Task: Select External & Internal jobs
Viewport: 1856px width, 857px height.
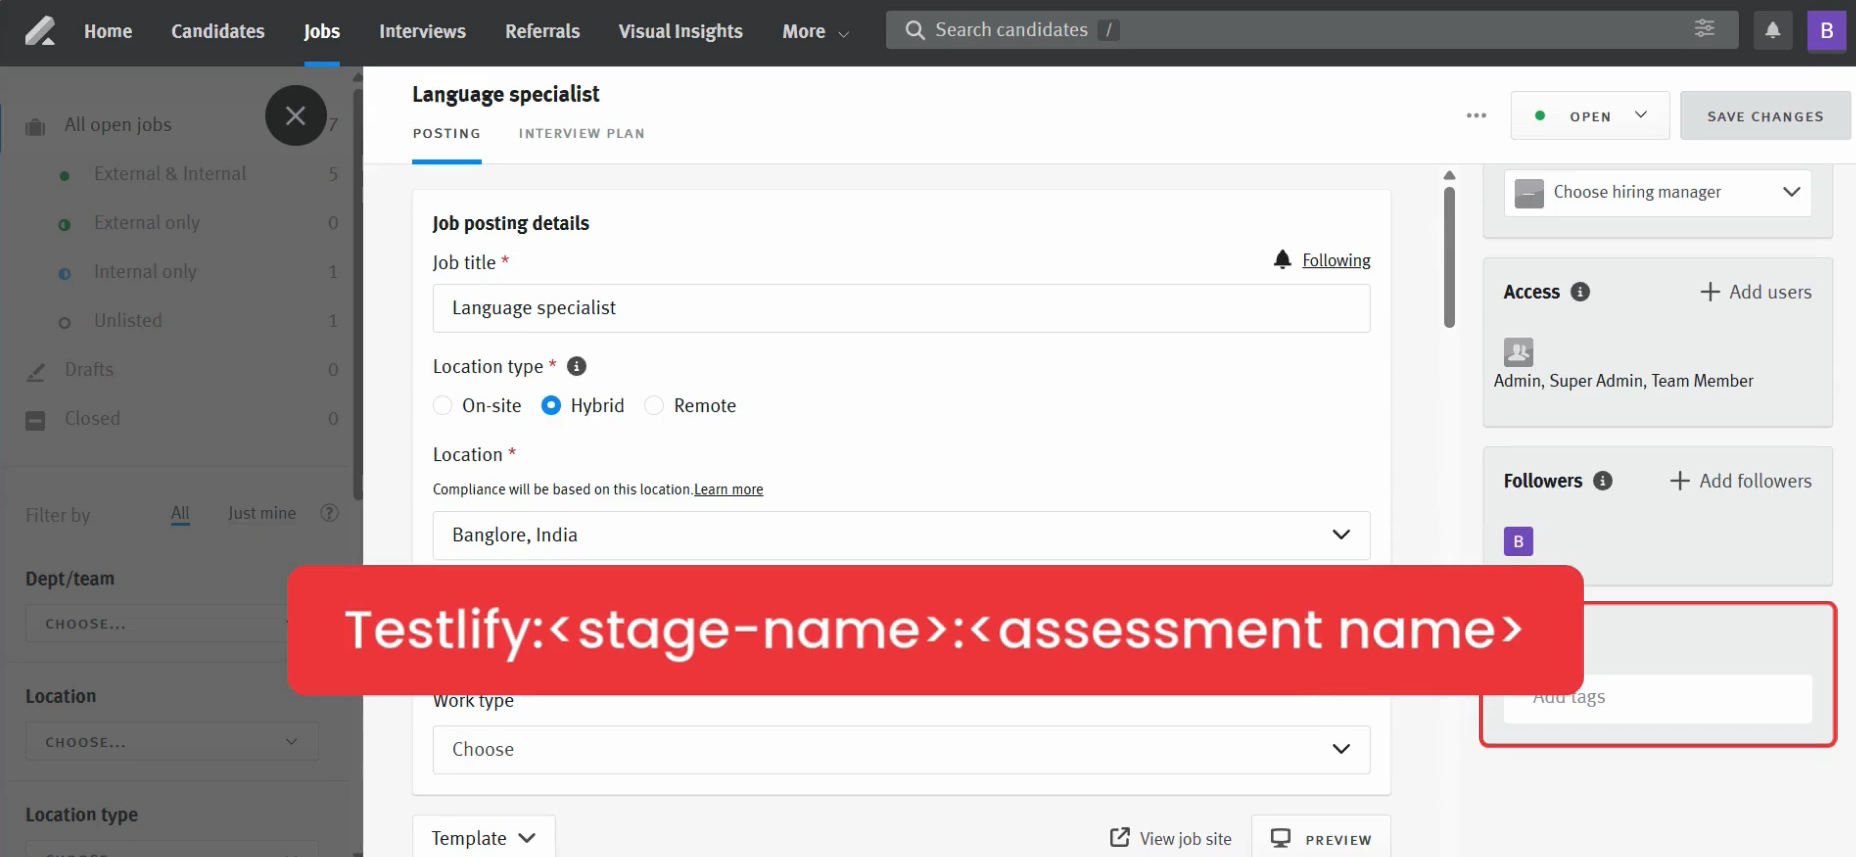Action: click(x=170, y=174)
